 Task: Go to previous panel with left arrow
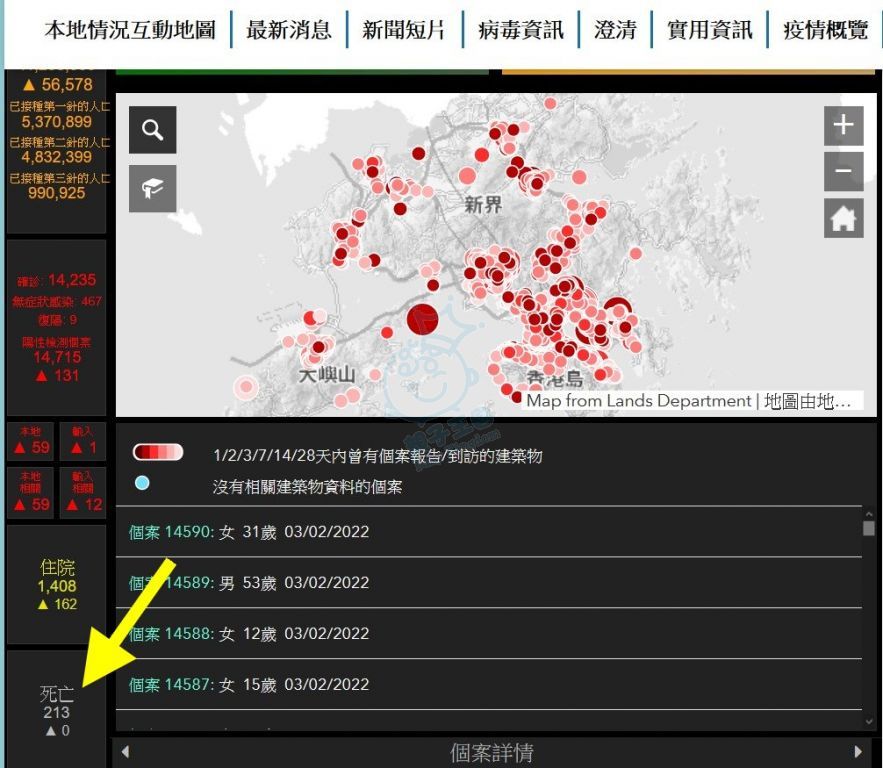pos(125,752)
